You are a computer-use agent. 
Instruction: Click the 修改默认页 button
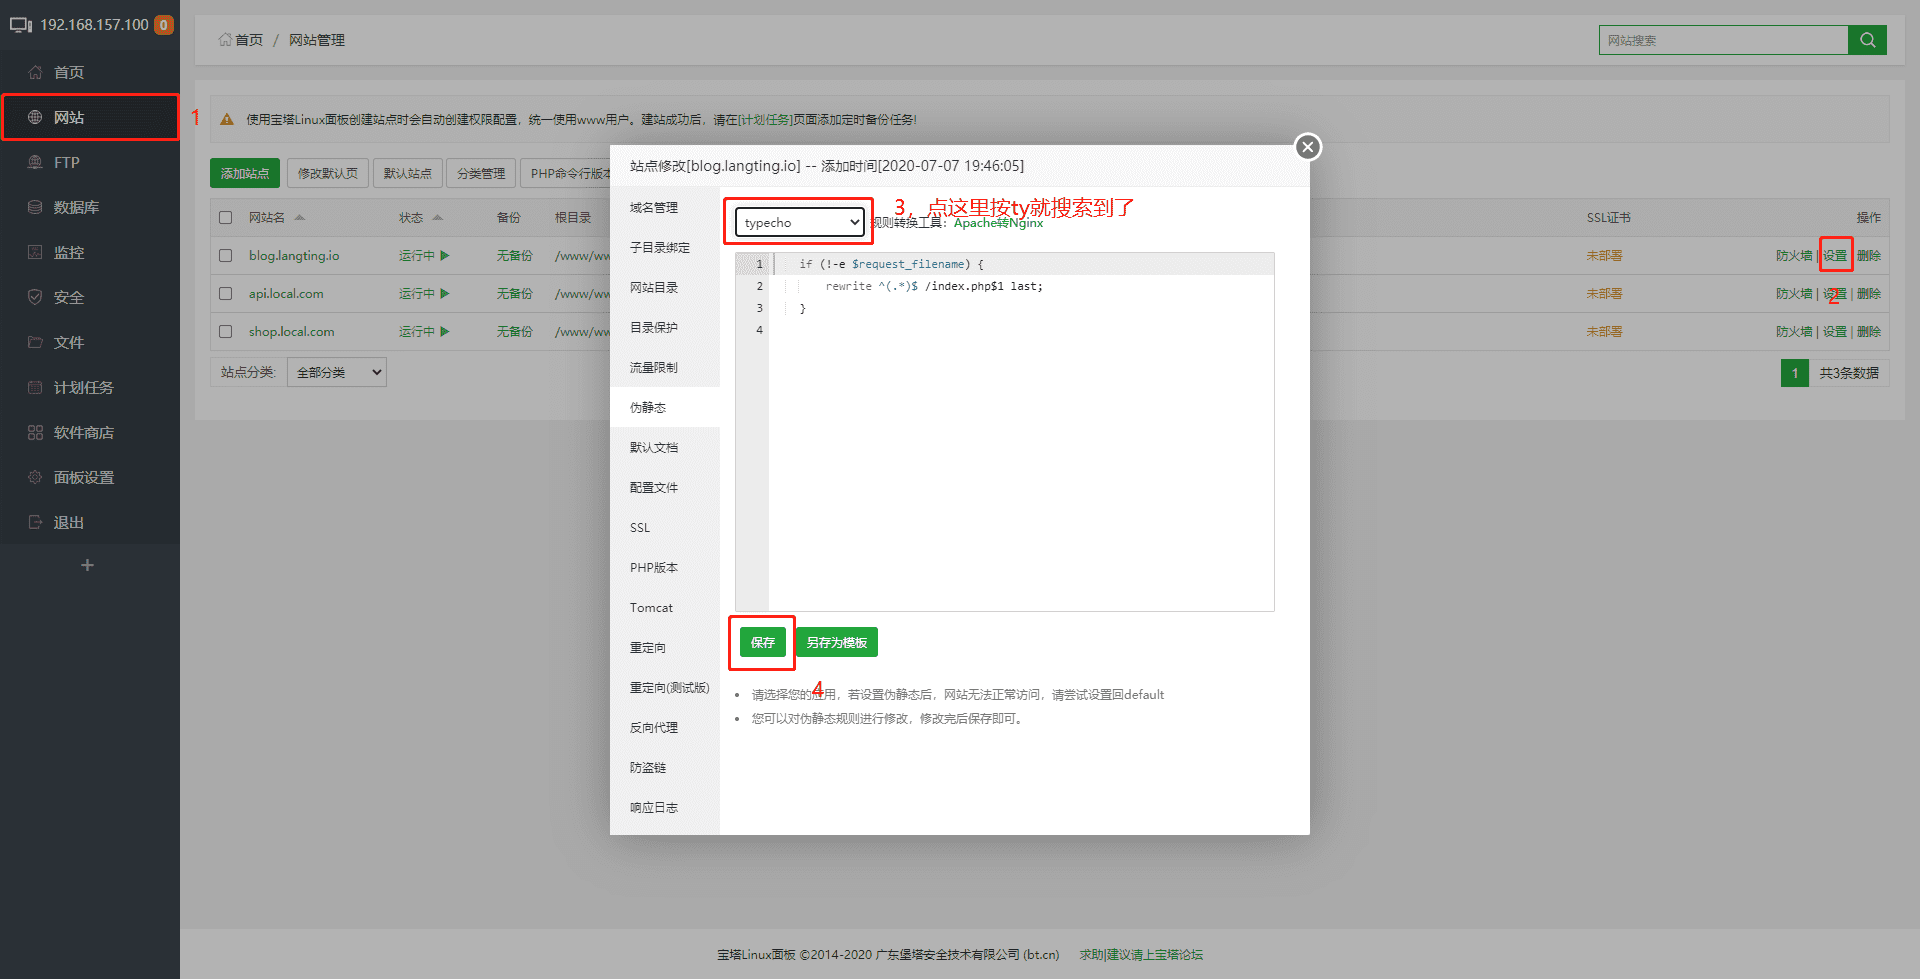(x=328, y=173)
